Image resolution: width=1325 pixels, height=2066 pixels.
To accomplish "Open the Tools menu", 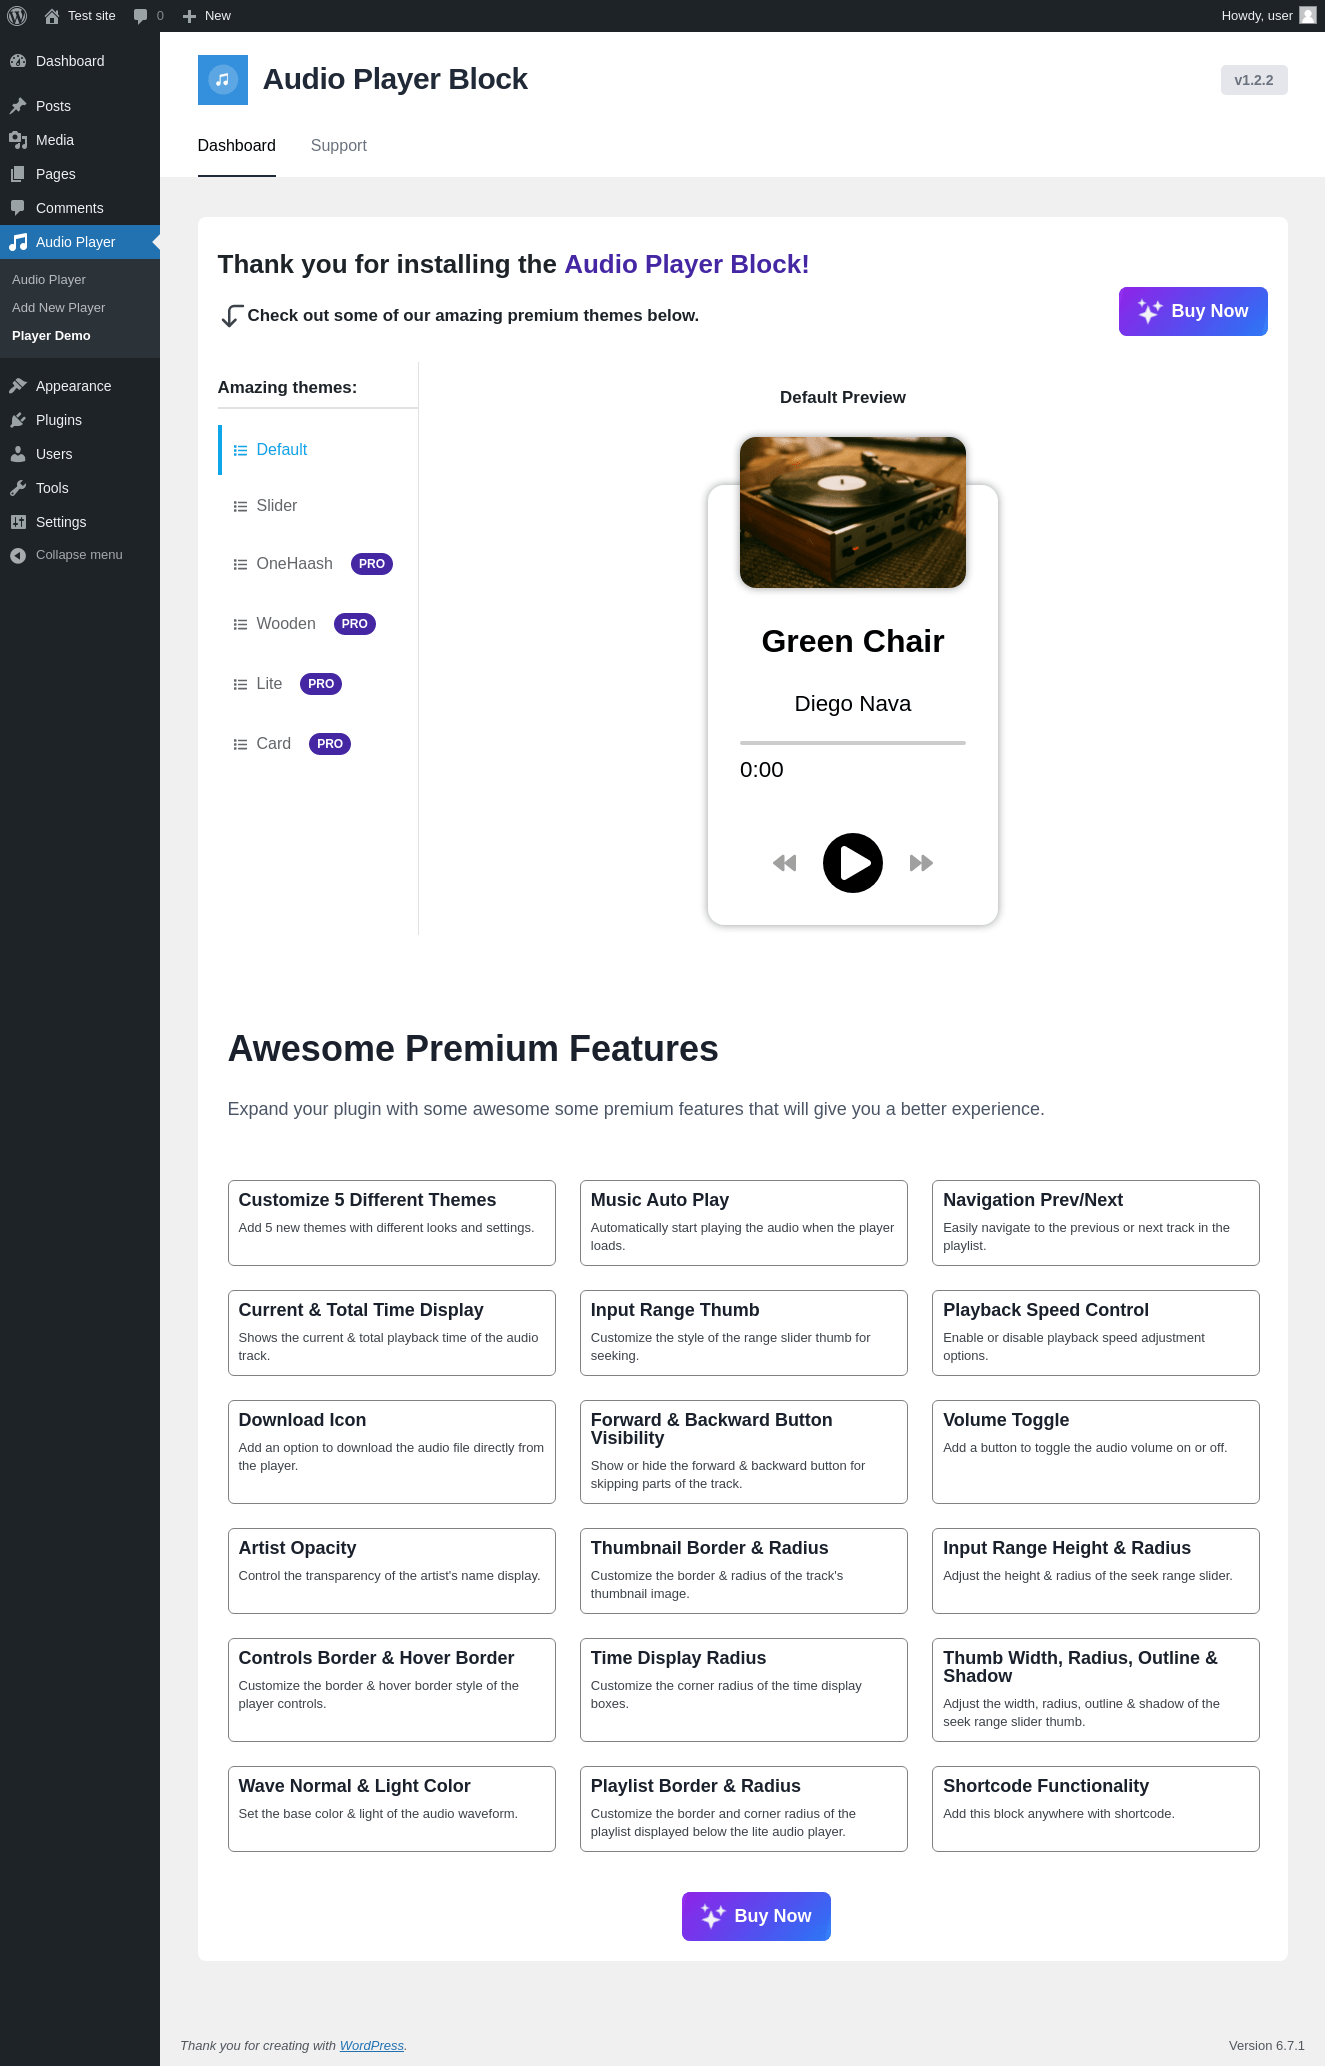I will [x=80, y=488].
